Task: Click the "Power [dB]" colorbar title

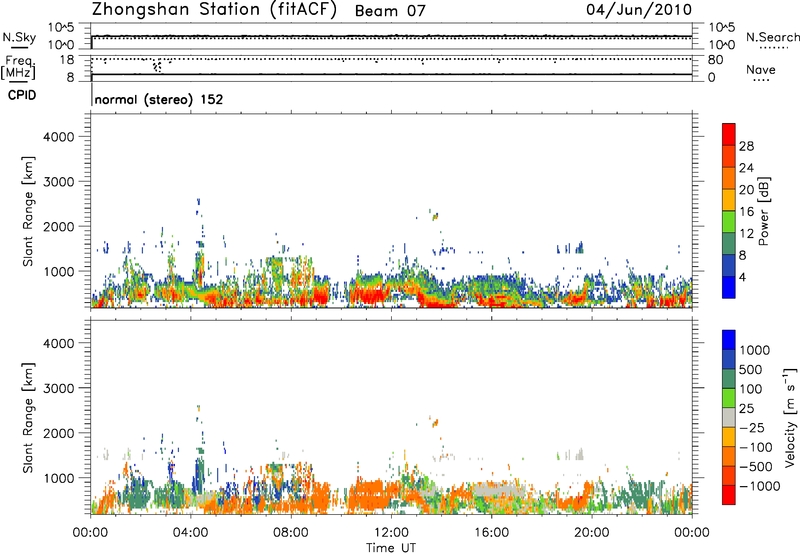Action: pos(763,211)
